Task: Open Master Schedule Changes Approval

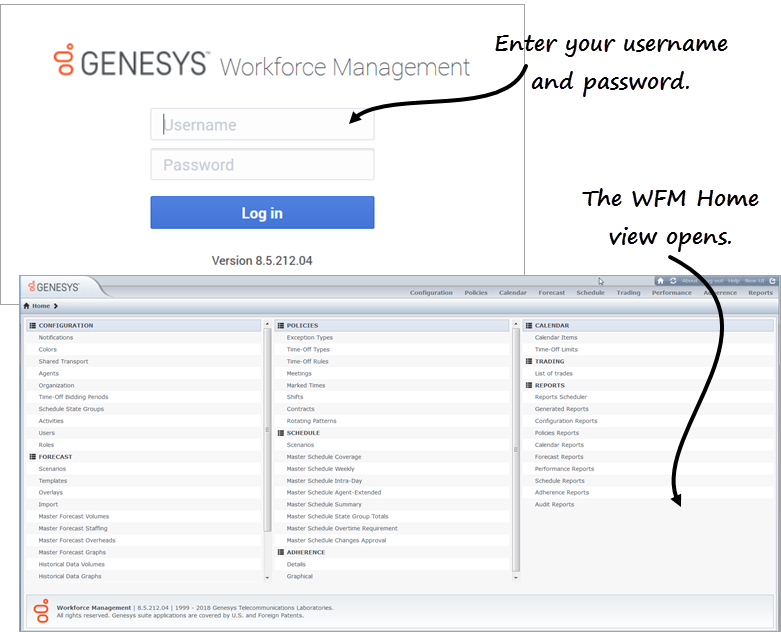Action: coord(336,540)
